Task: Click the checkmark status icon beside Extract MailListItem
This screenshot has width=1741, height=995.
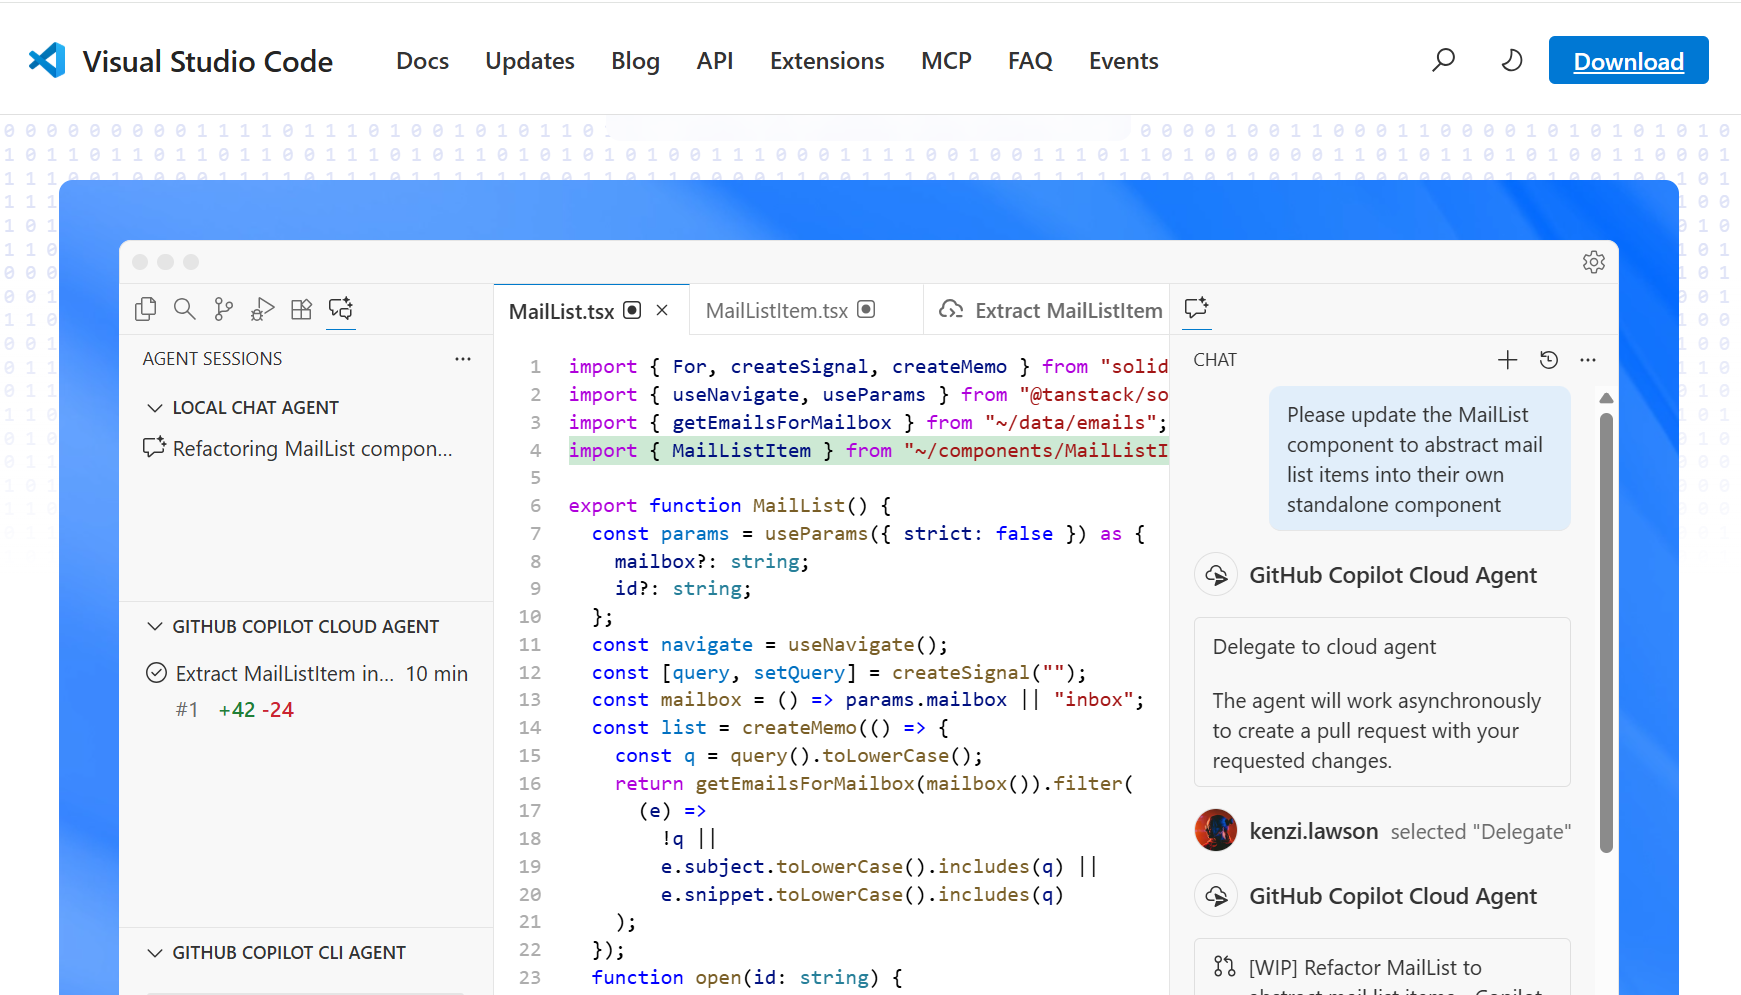Action: click(x=156, y=673)
